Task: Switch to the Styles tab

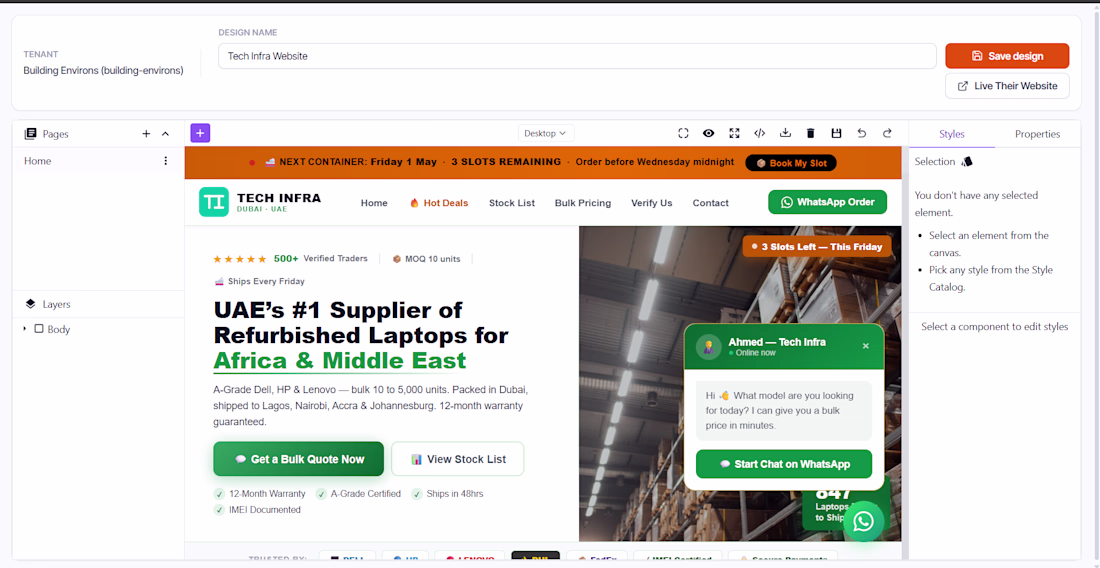Action: 952,134
